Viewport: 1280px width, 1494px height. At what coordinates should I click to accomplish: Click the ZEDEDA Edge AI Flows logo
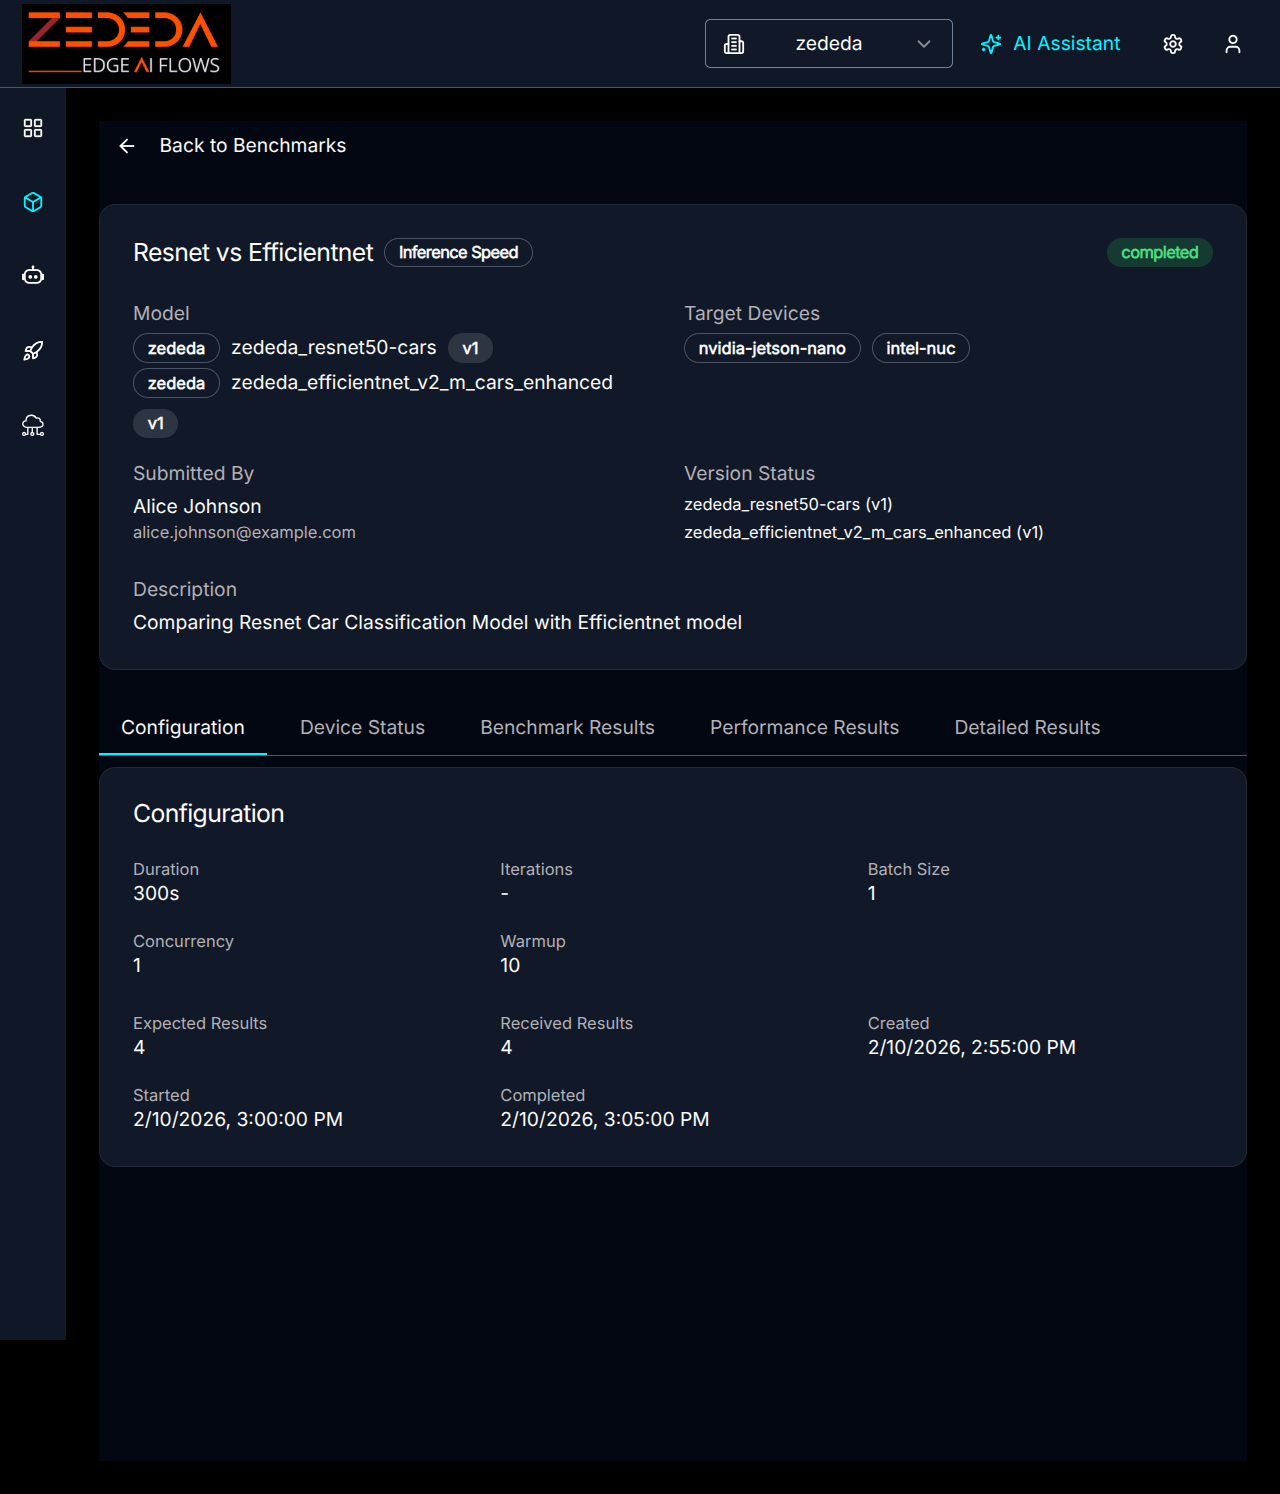[x=126, y=44]
